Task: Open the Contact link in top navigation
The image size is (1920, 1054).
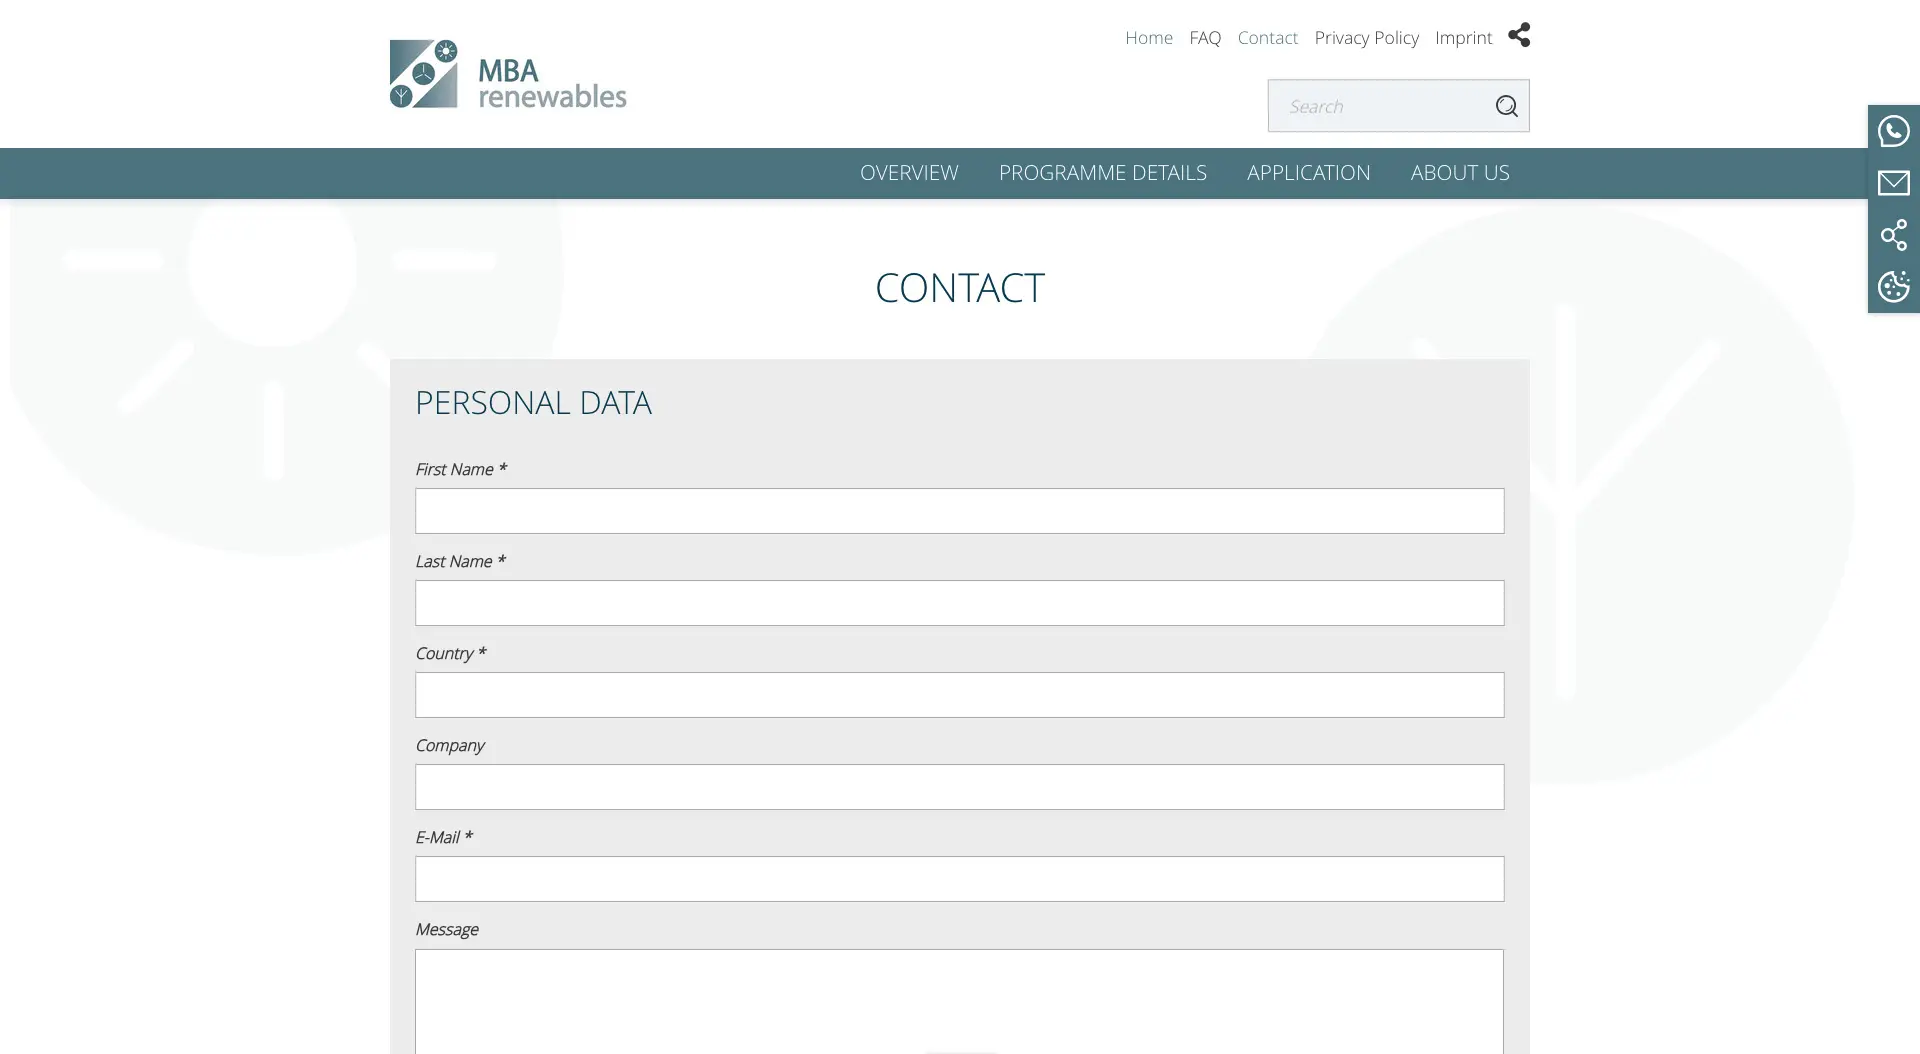Action: (1267, 38)
